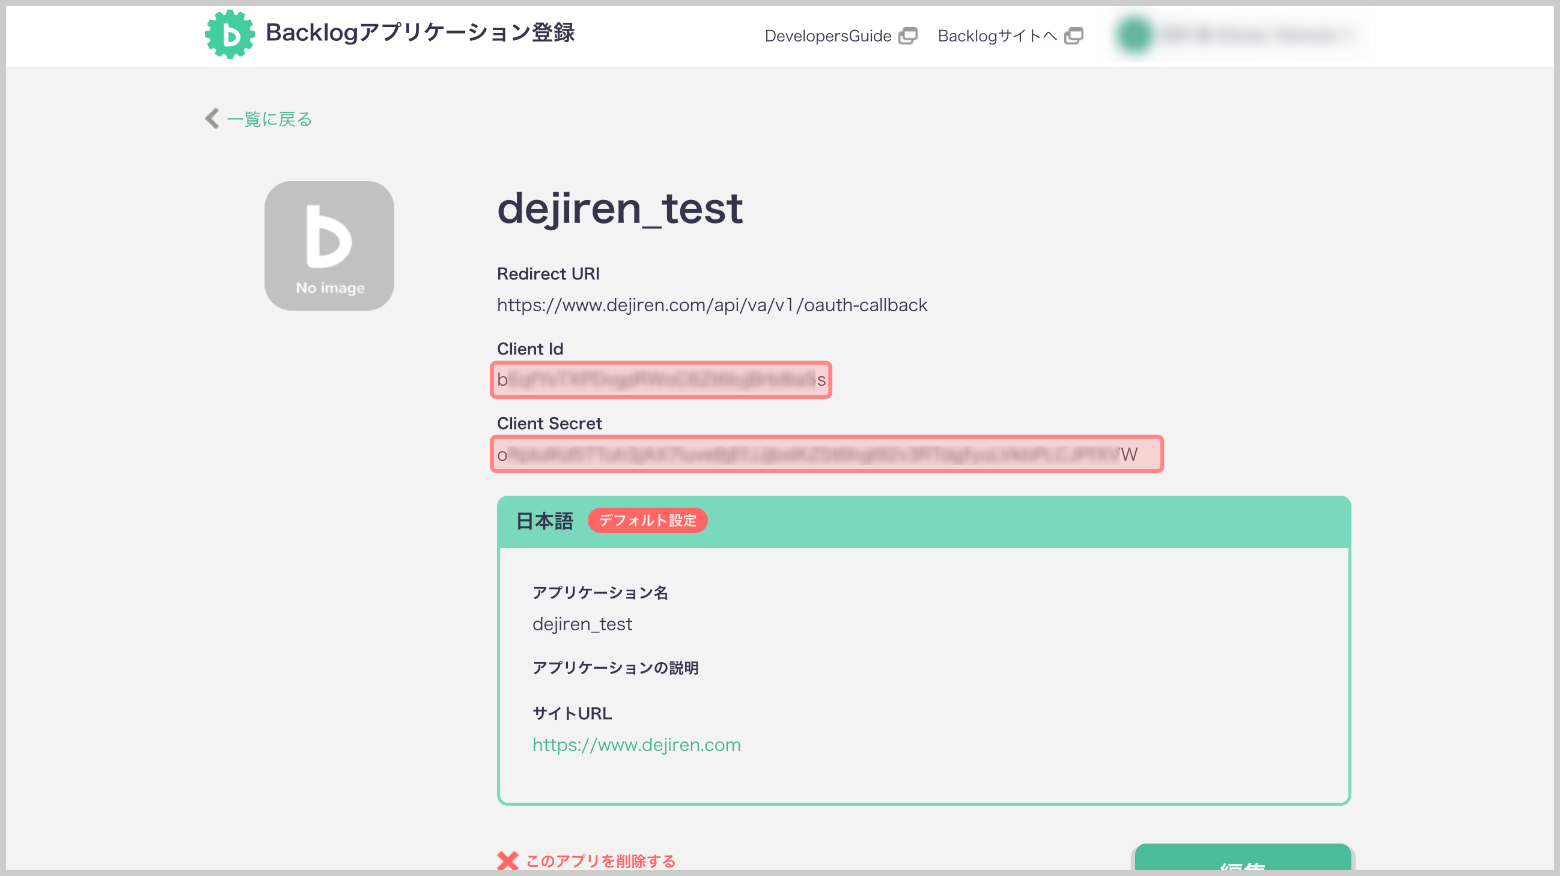The height and width of the screenshot is (876, 1560).
Task: Click the external-window icon beside DevelopersGuide
Action: pyautogui.click(x=908, y=36)
